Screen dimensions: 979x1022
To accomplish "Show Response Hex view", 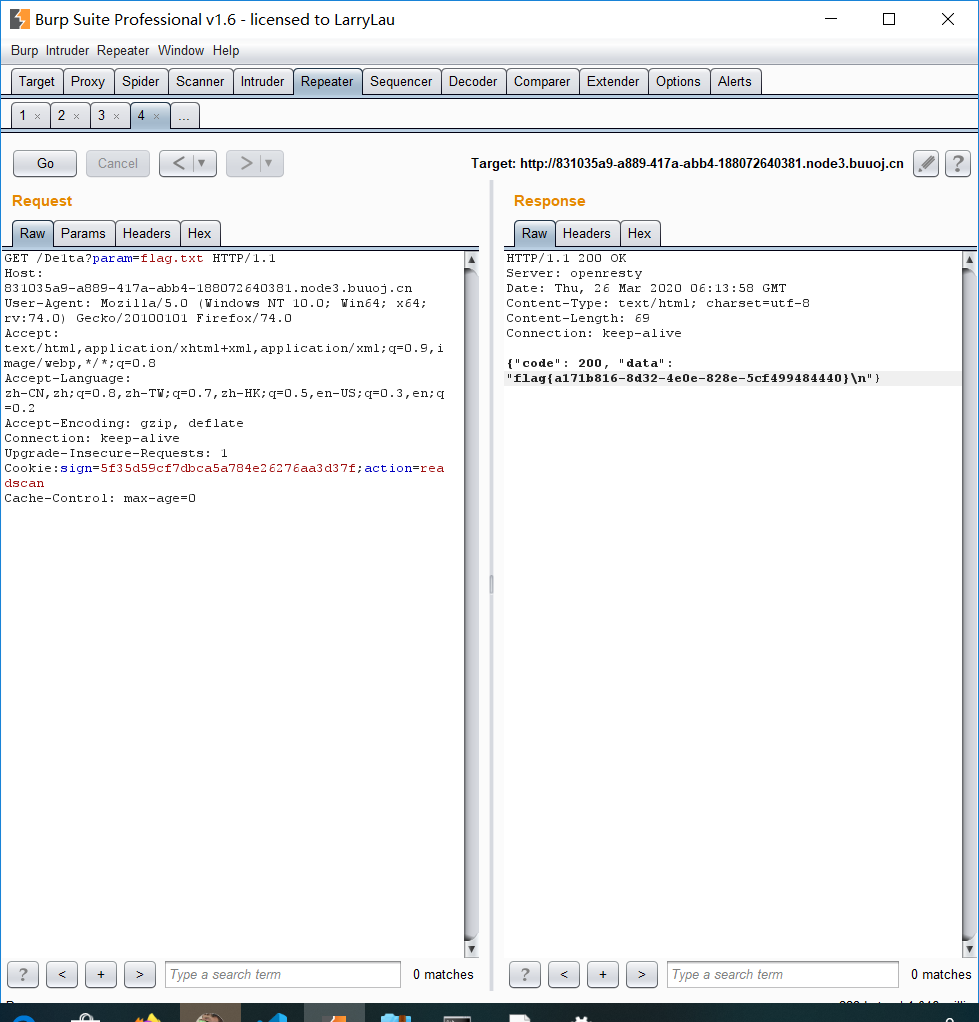I will tap(639, 233).
